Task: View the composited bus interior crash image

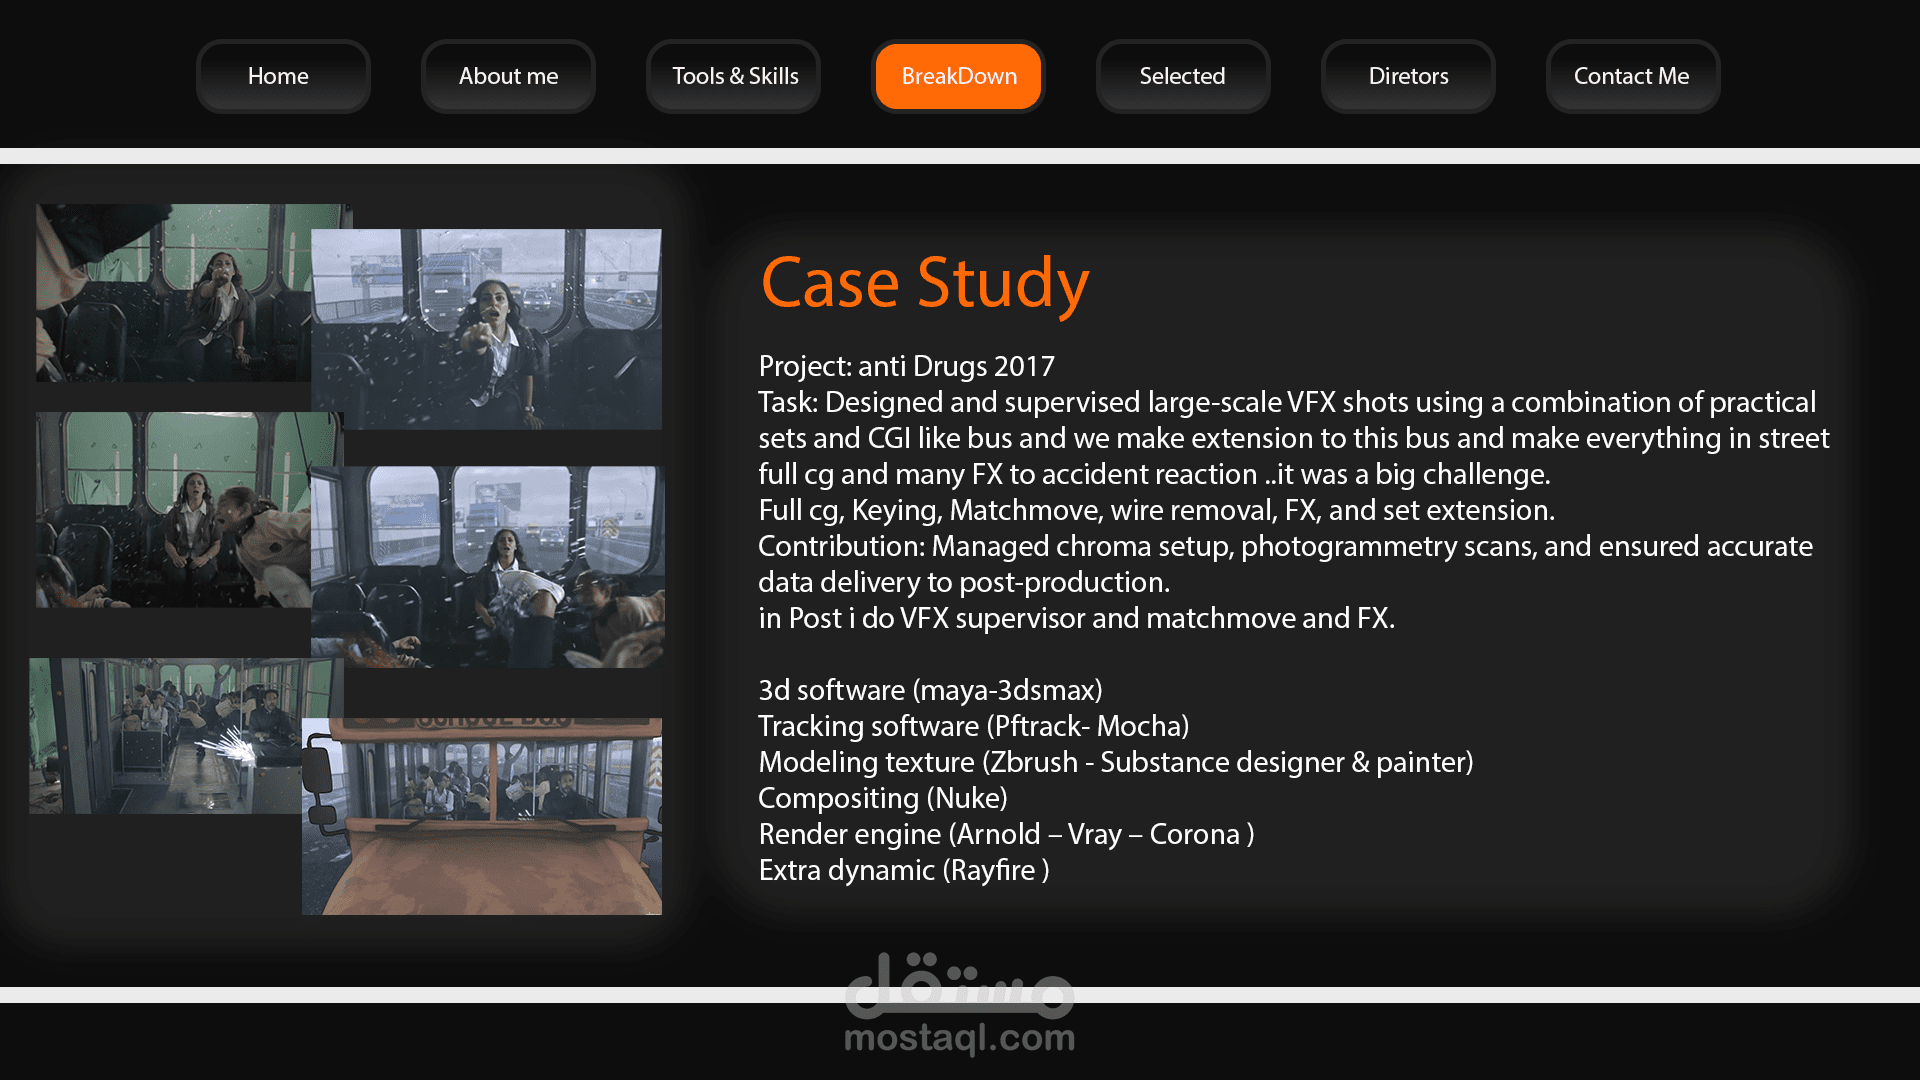Action: click(487, 567)
